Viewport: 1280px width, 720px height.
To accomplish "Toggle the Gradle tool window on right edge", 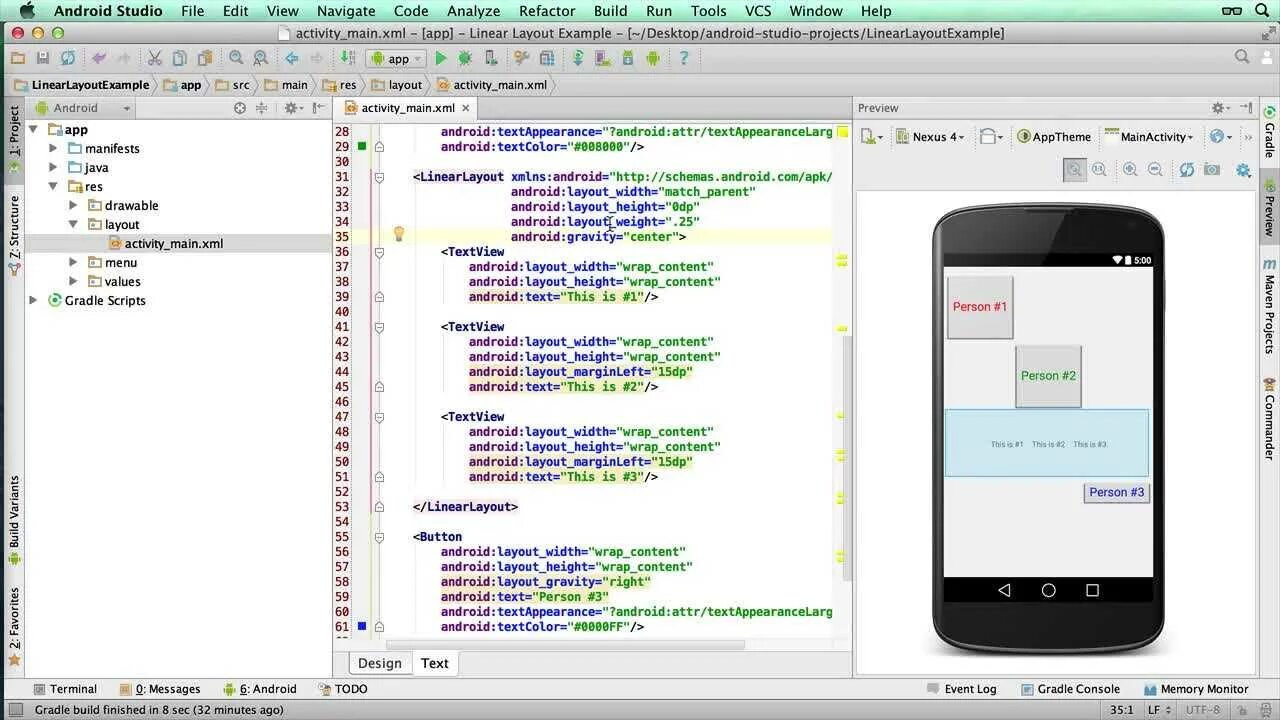I will click(1269, 133).
